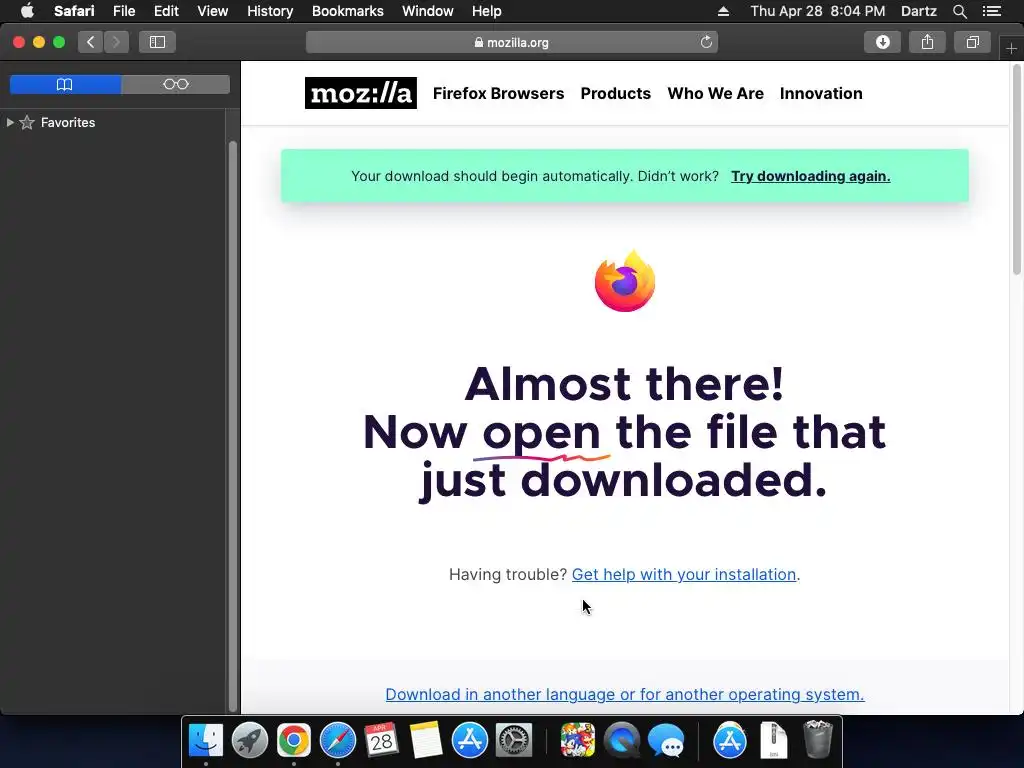Click the Dartz user name
Viewport: 1024px width, 768px height.
tap(918, 11)
